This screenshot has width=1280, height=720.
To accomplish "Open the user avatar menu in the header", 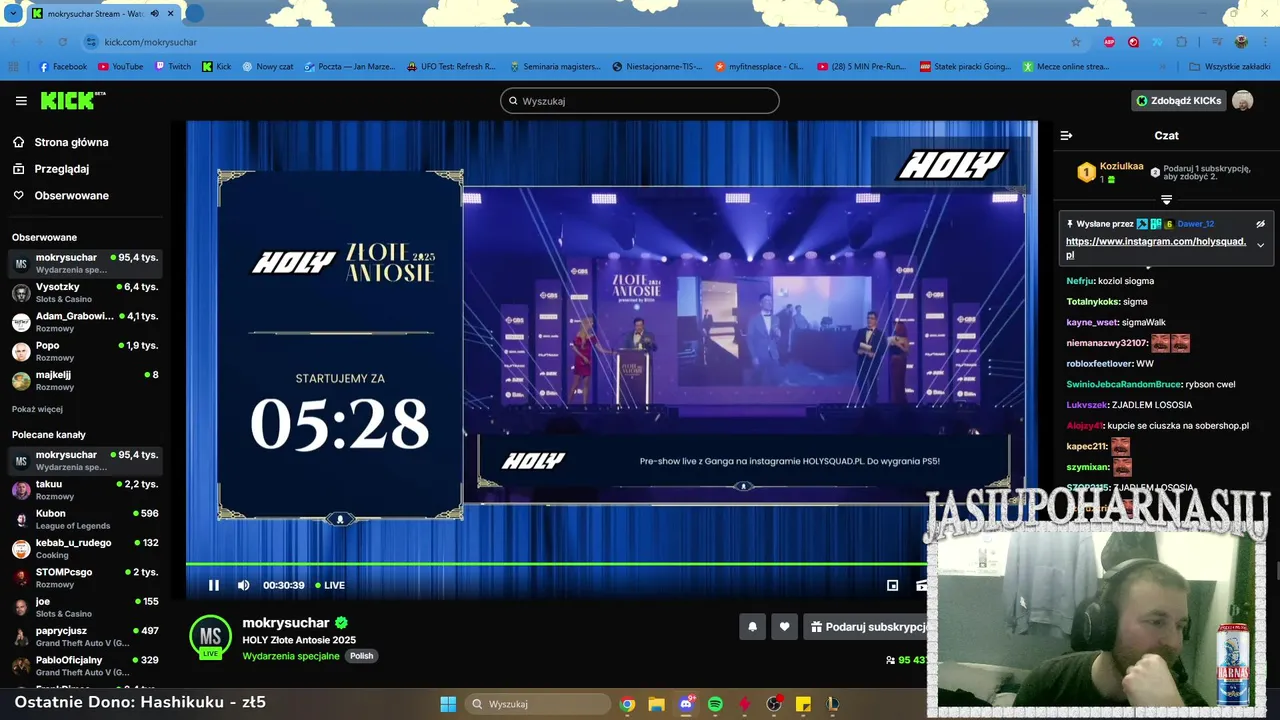I will click(x=1243, y=101).
